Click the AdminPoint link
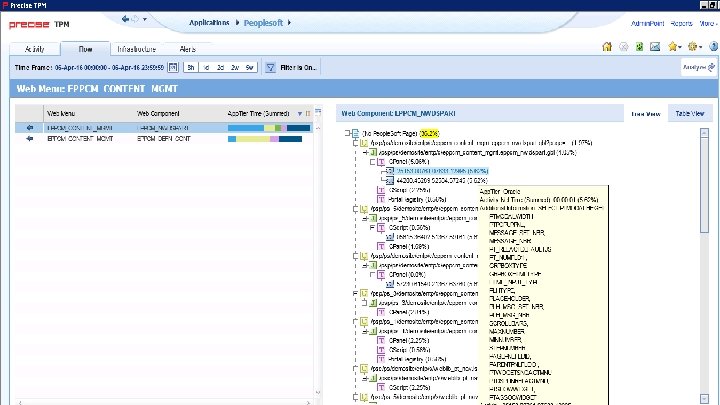 [647, 23]
